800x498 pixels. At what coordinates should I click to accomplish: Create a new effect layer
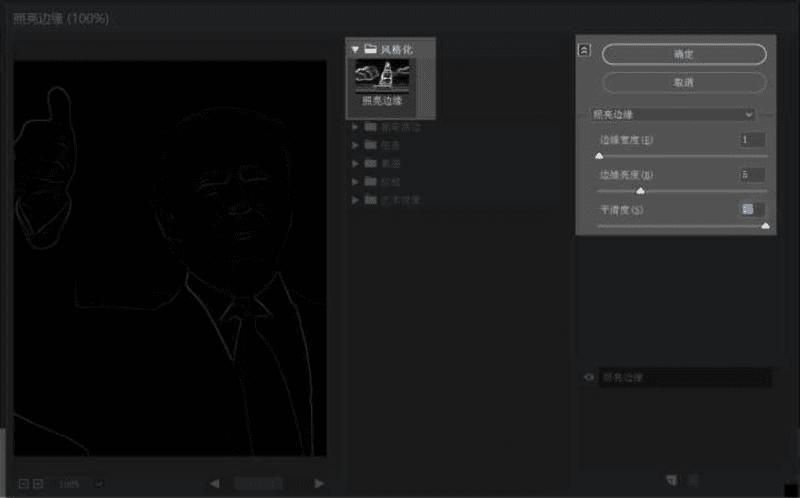[x=672, y=480]
